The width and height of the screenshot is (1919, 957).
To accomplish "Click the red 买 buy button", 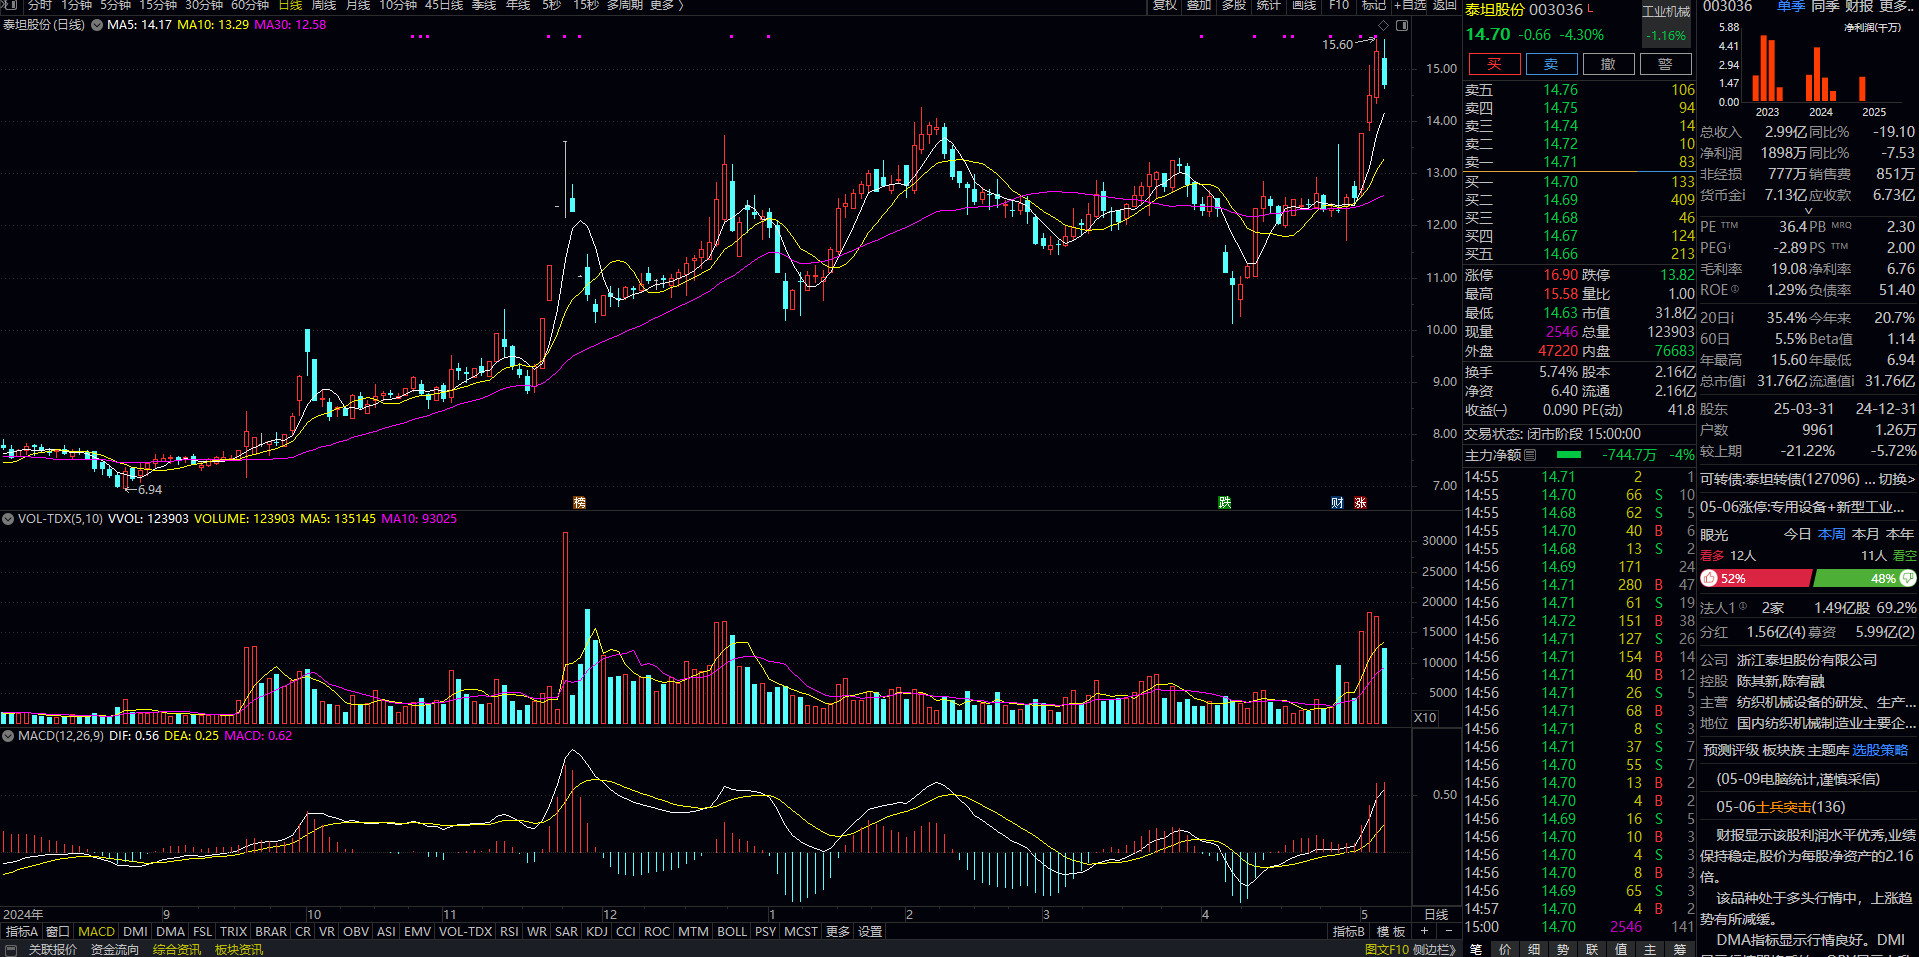I will [1494, 64].
